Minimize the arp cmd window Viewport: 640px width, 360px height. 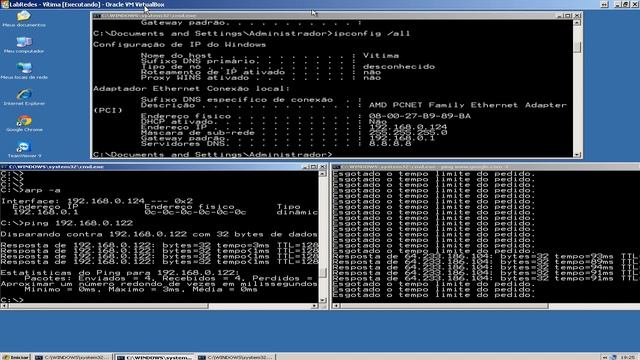tap(305, 167)
